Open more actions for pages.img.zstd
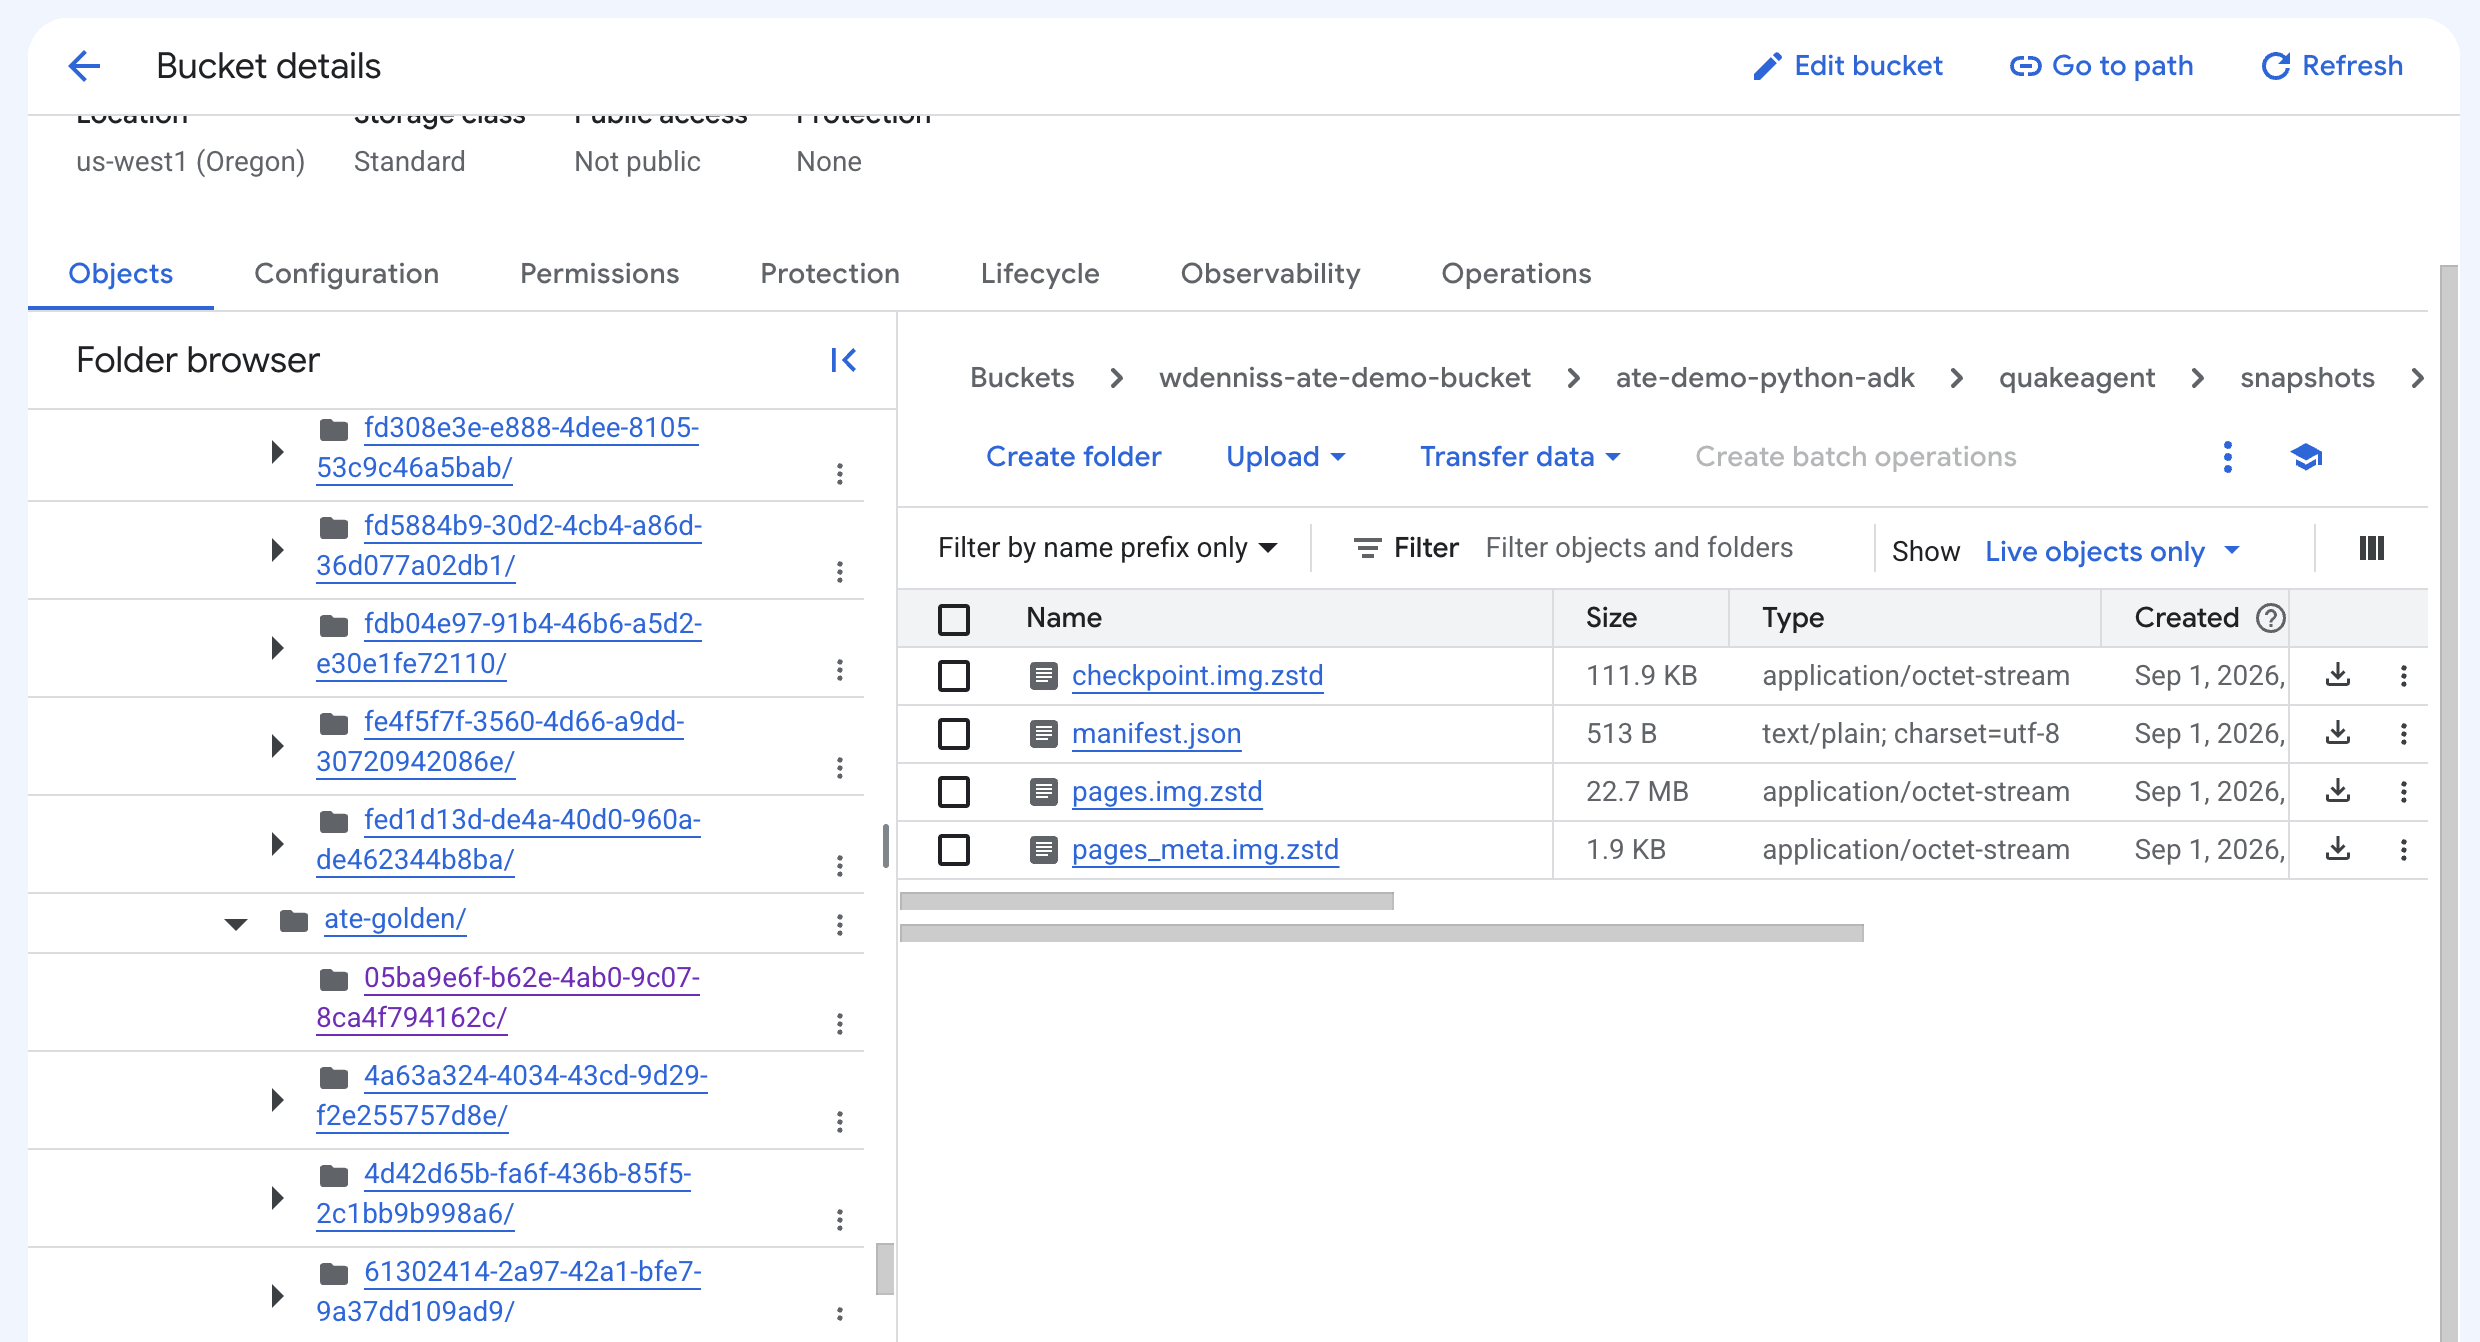This screenshot has height=1342, width=2480. [2403, 792]
